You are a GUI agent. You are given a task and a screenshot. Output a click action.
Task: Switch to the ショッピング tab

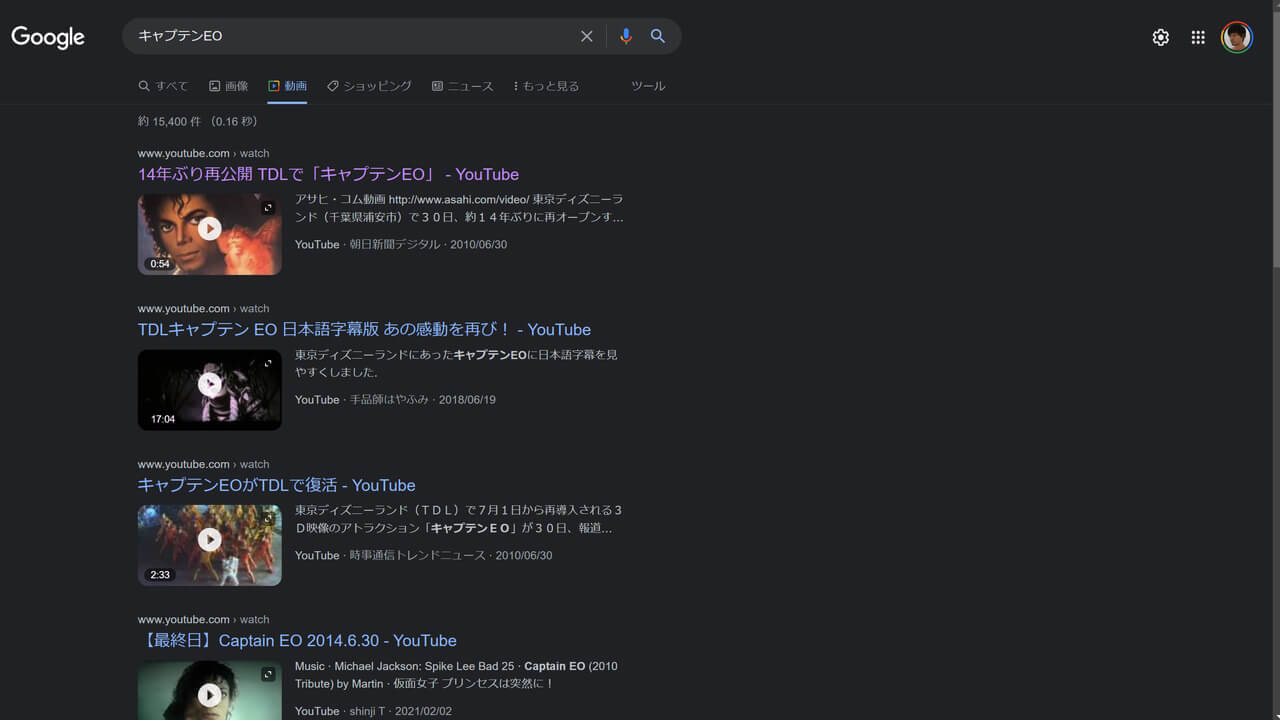point(370,86)
